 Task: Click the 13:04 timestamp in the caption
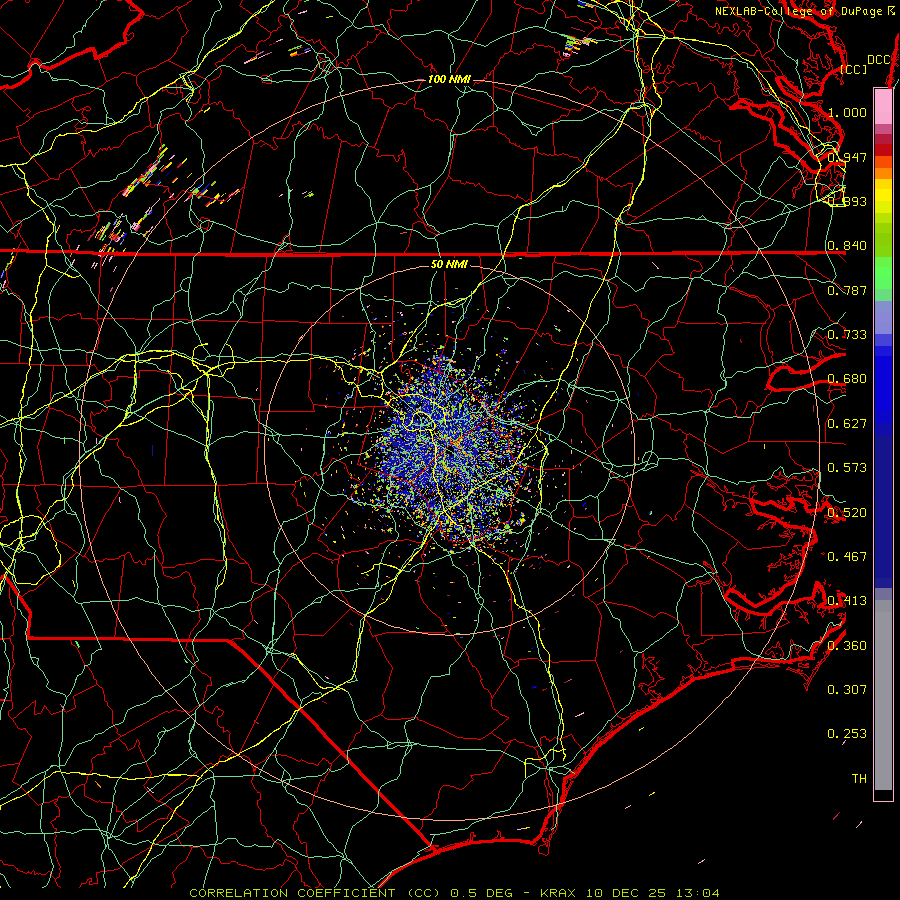[698, 893]
